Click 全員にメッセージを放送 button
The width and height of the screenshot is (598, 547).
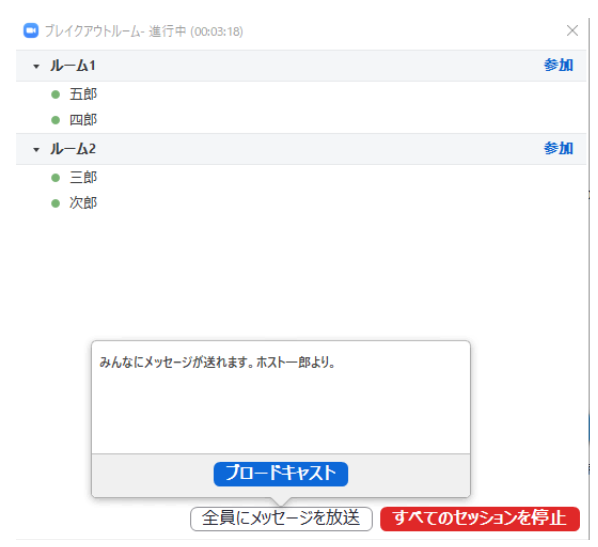pos(281,518)
